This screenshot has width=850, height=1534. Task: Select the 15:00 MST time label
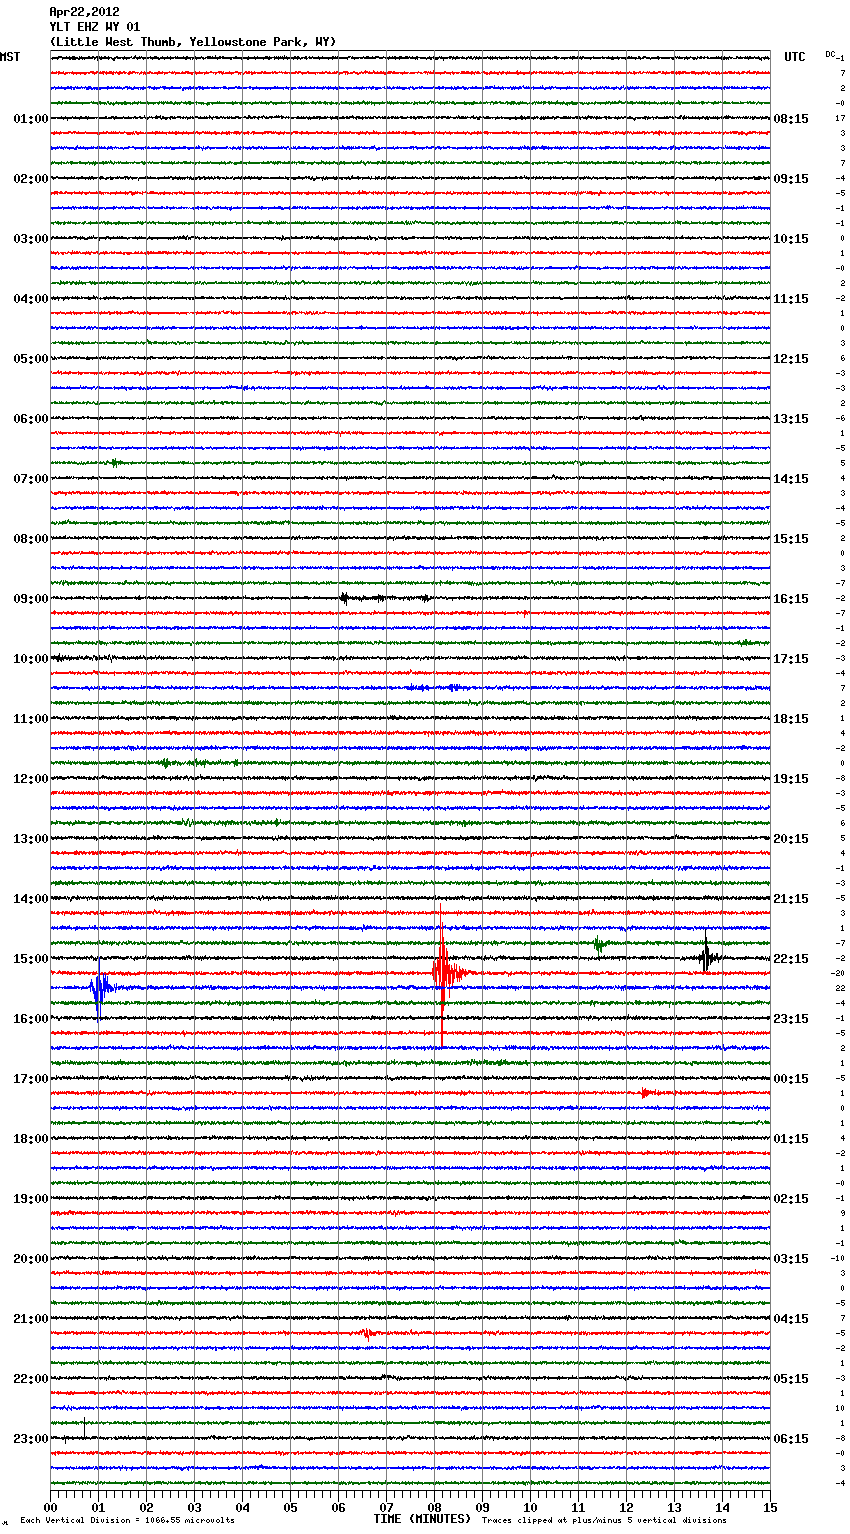point(30,959)
